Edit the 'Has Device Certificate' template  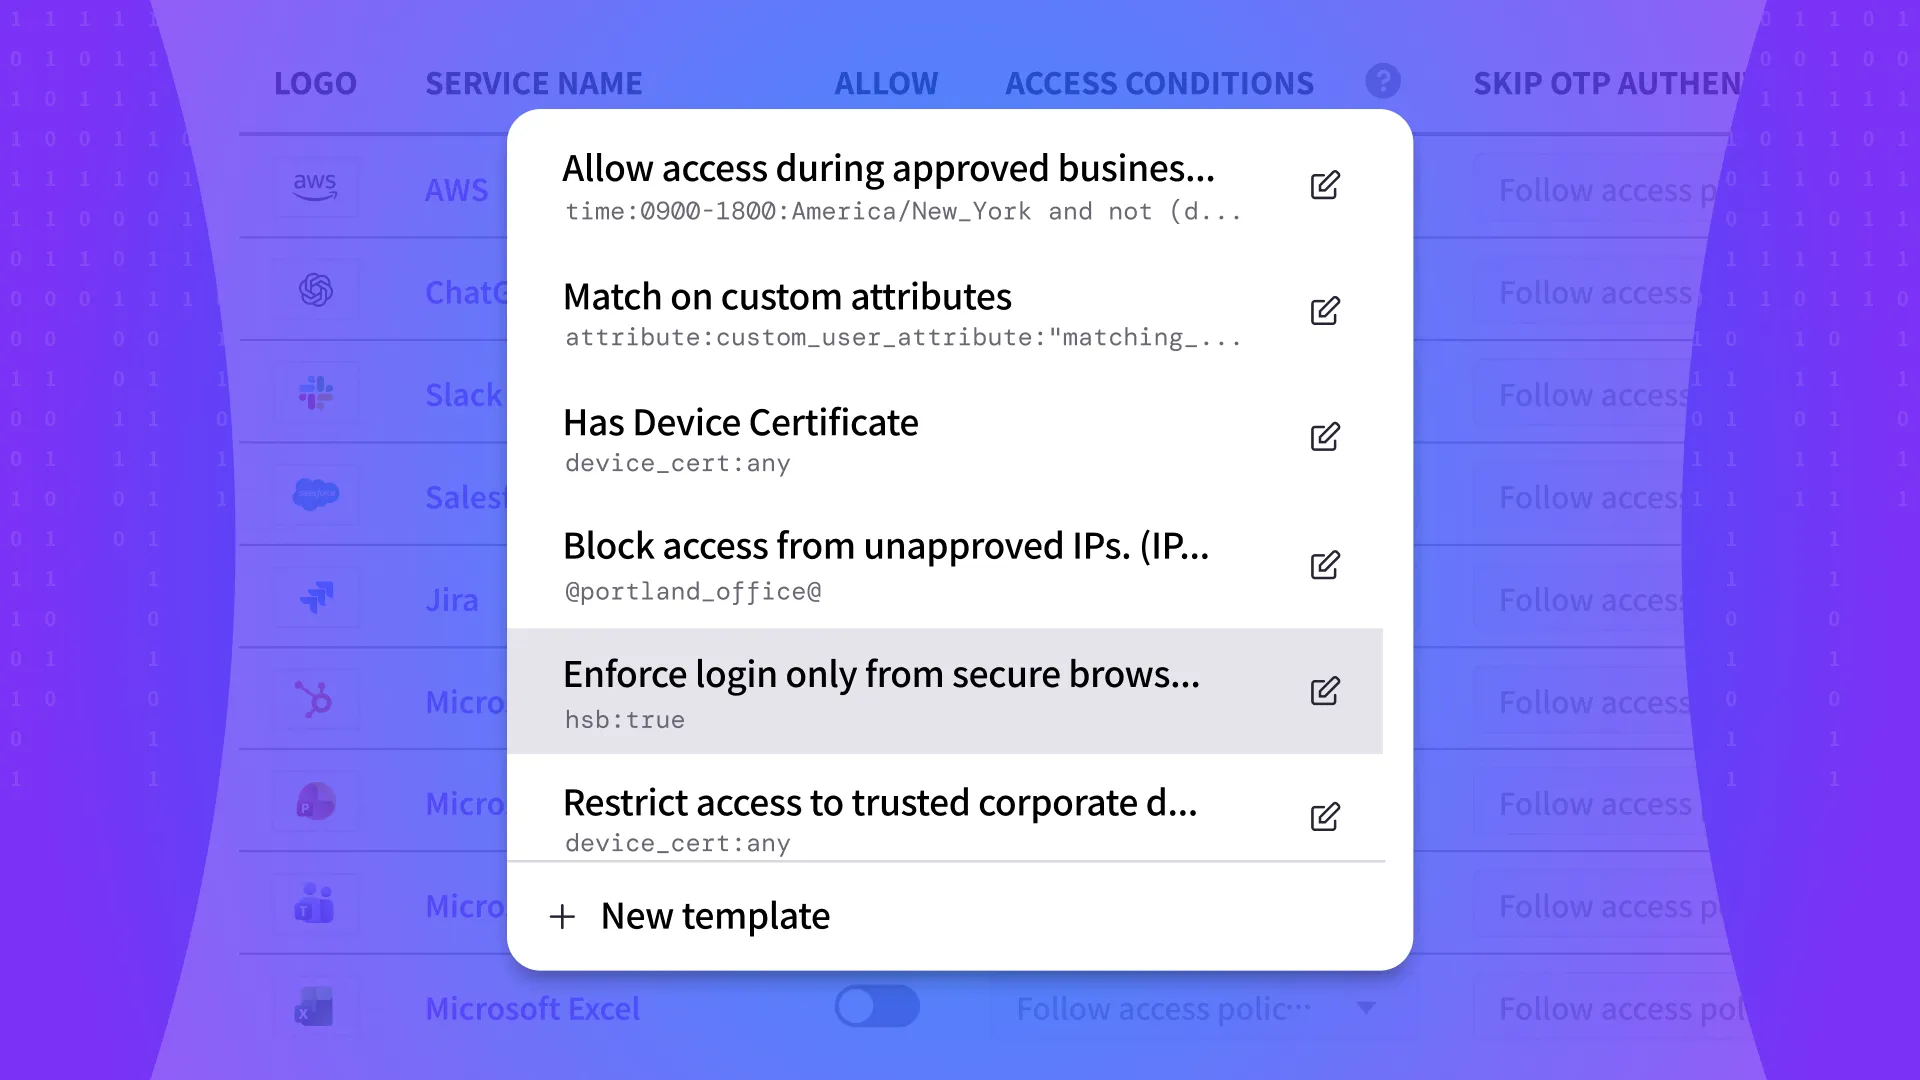tap(1325, 437)
